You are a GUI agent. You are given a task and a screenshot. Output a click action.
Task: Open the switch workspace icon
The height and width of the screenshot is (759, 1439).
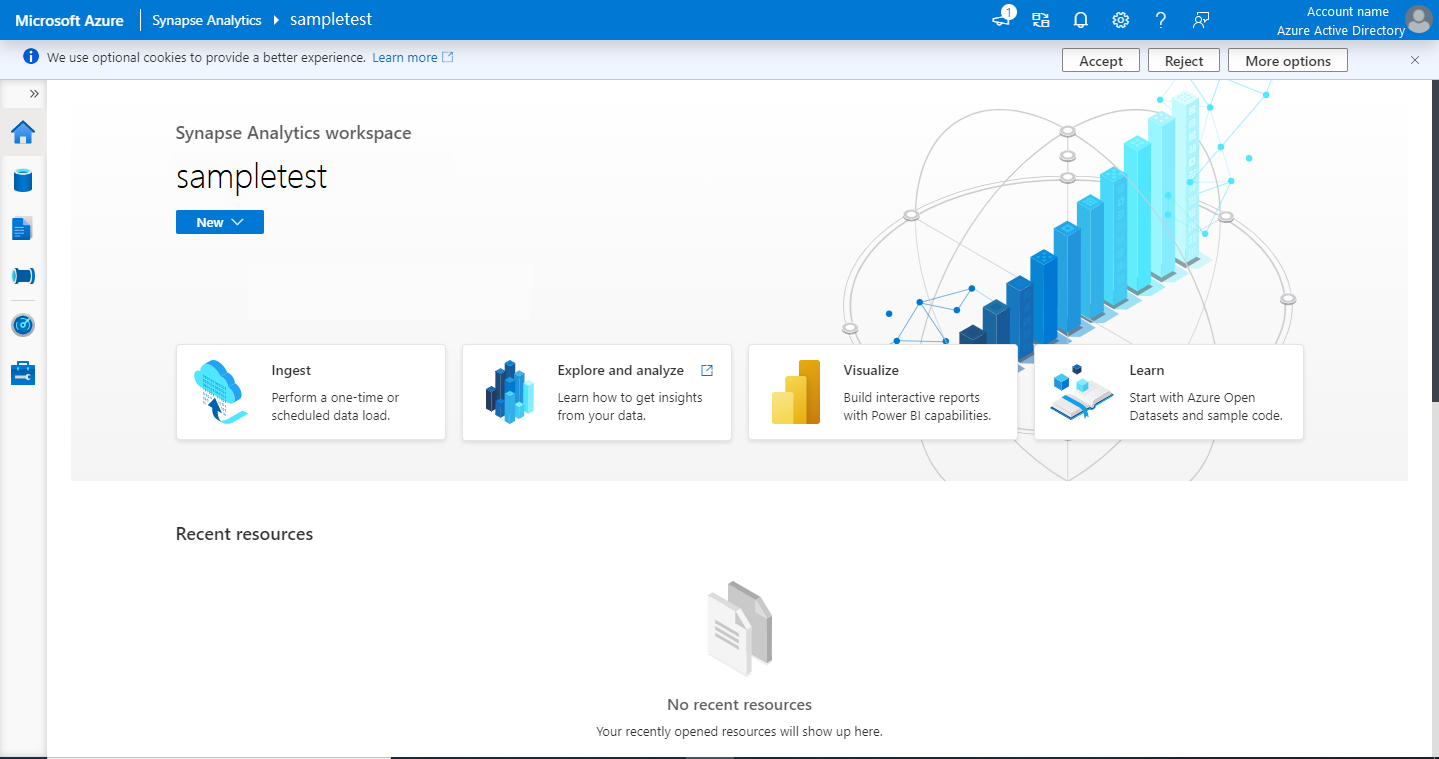click(x=1041, y=20)
